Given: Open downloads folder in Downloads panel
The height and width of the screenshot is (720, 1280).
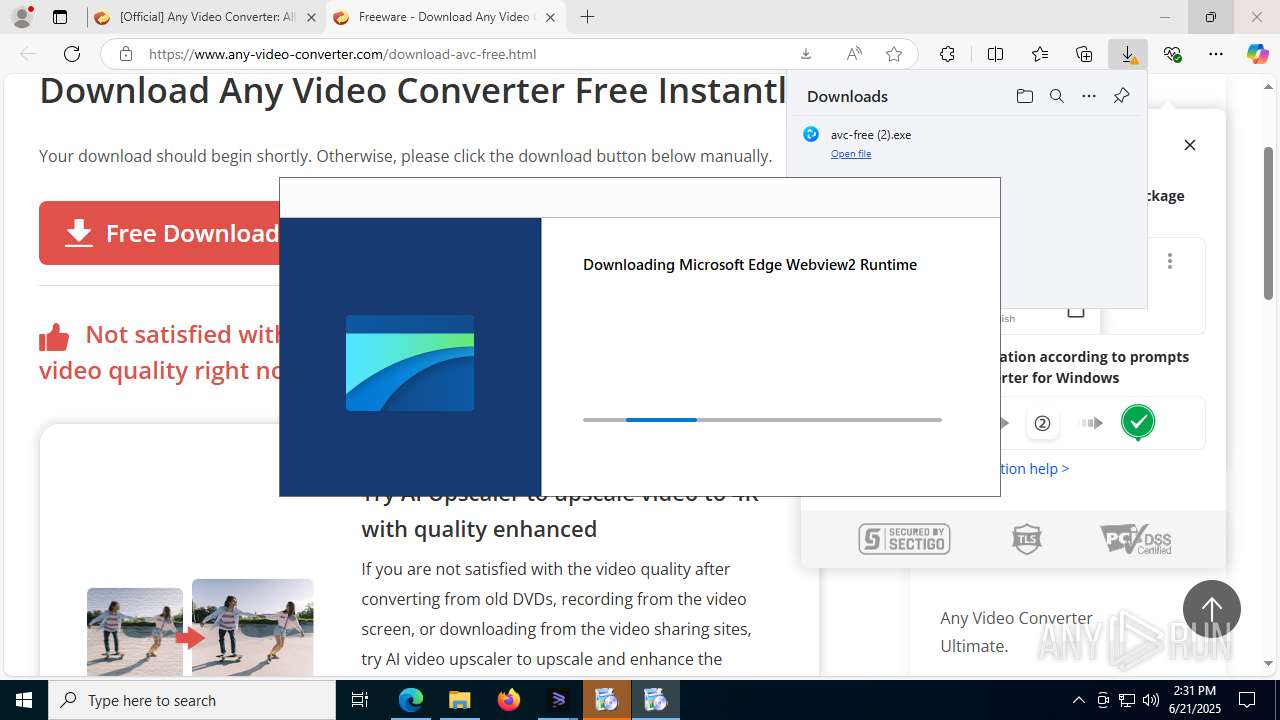Looking at the screenshot, I should pyautogui.click(x=1024, y=96).
